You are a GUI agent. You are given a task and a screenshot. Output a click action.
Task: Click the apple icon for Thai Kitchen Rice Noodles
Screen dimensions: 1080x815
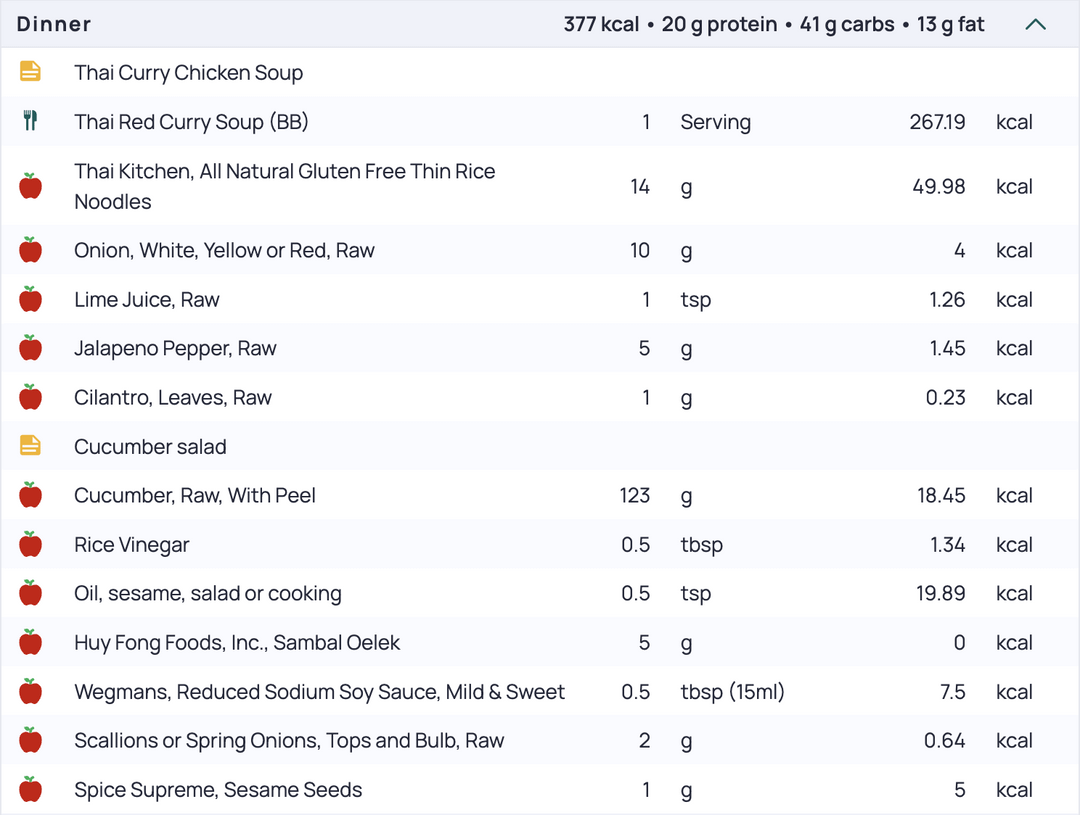click(30, 186)
